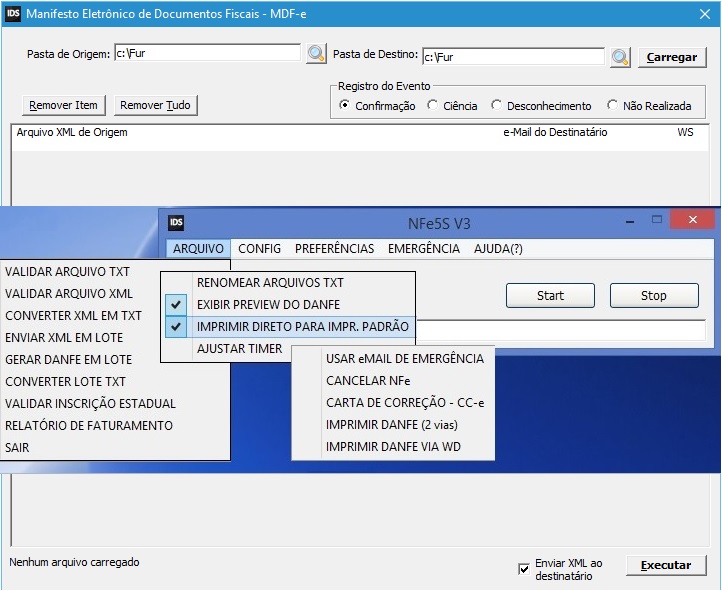The image size is (722, 591).
Task: Click the IDS icon in MDF-e title bar
Action: (x=13, y=13)
